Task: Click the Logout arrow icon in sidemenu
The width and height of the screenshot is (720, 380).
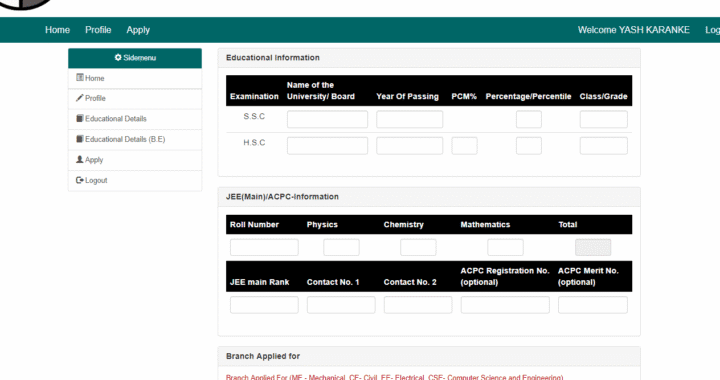Action: click(x=80, y=180)
